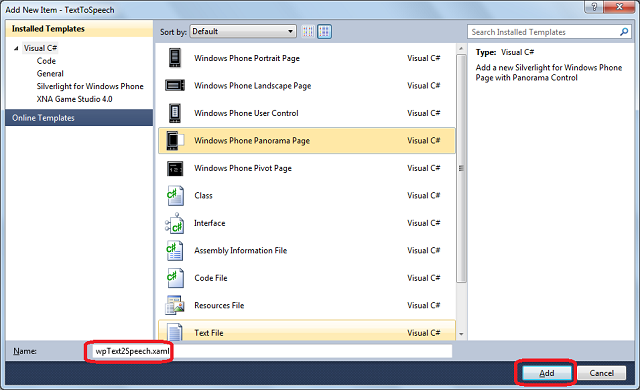
Task: Click the template list scrollbar thumb
Action: [461, 168]
